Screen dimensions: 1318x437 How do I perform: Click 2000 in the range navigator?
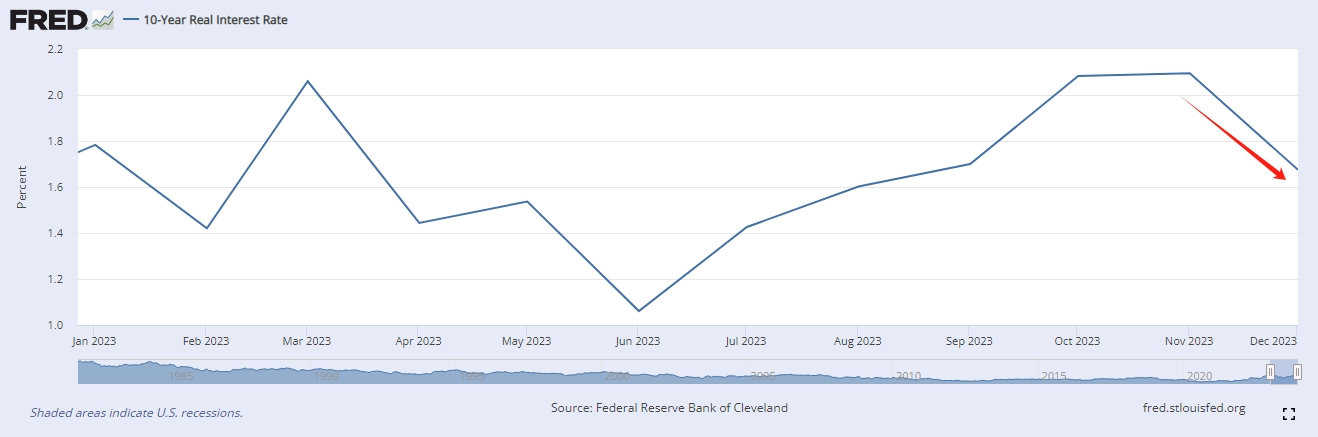[x=617, y=376]
